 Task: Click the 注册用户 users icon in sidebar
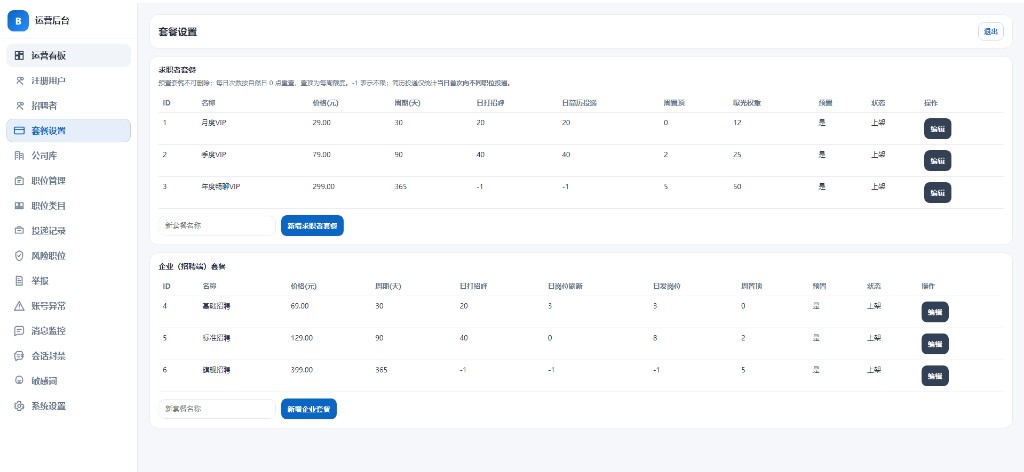[x=20, y=80]
